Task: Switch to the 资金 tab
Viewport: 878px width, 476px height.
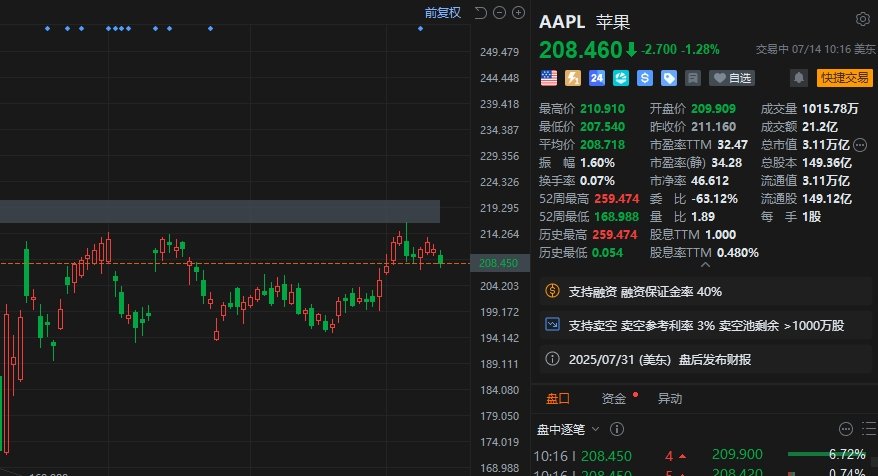Action: coord(614,399)
